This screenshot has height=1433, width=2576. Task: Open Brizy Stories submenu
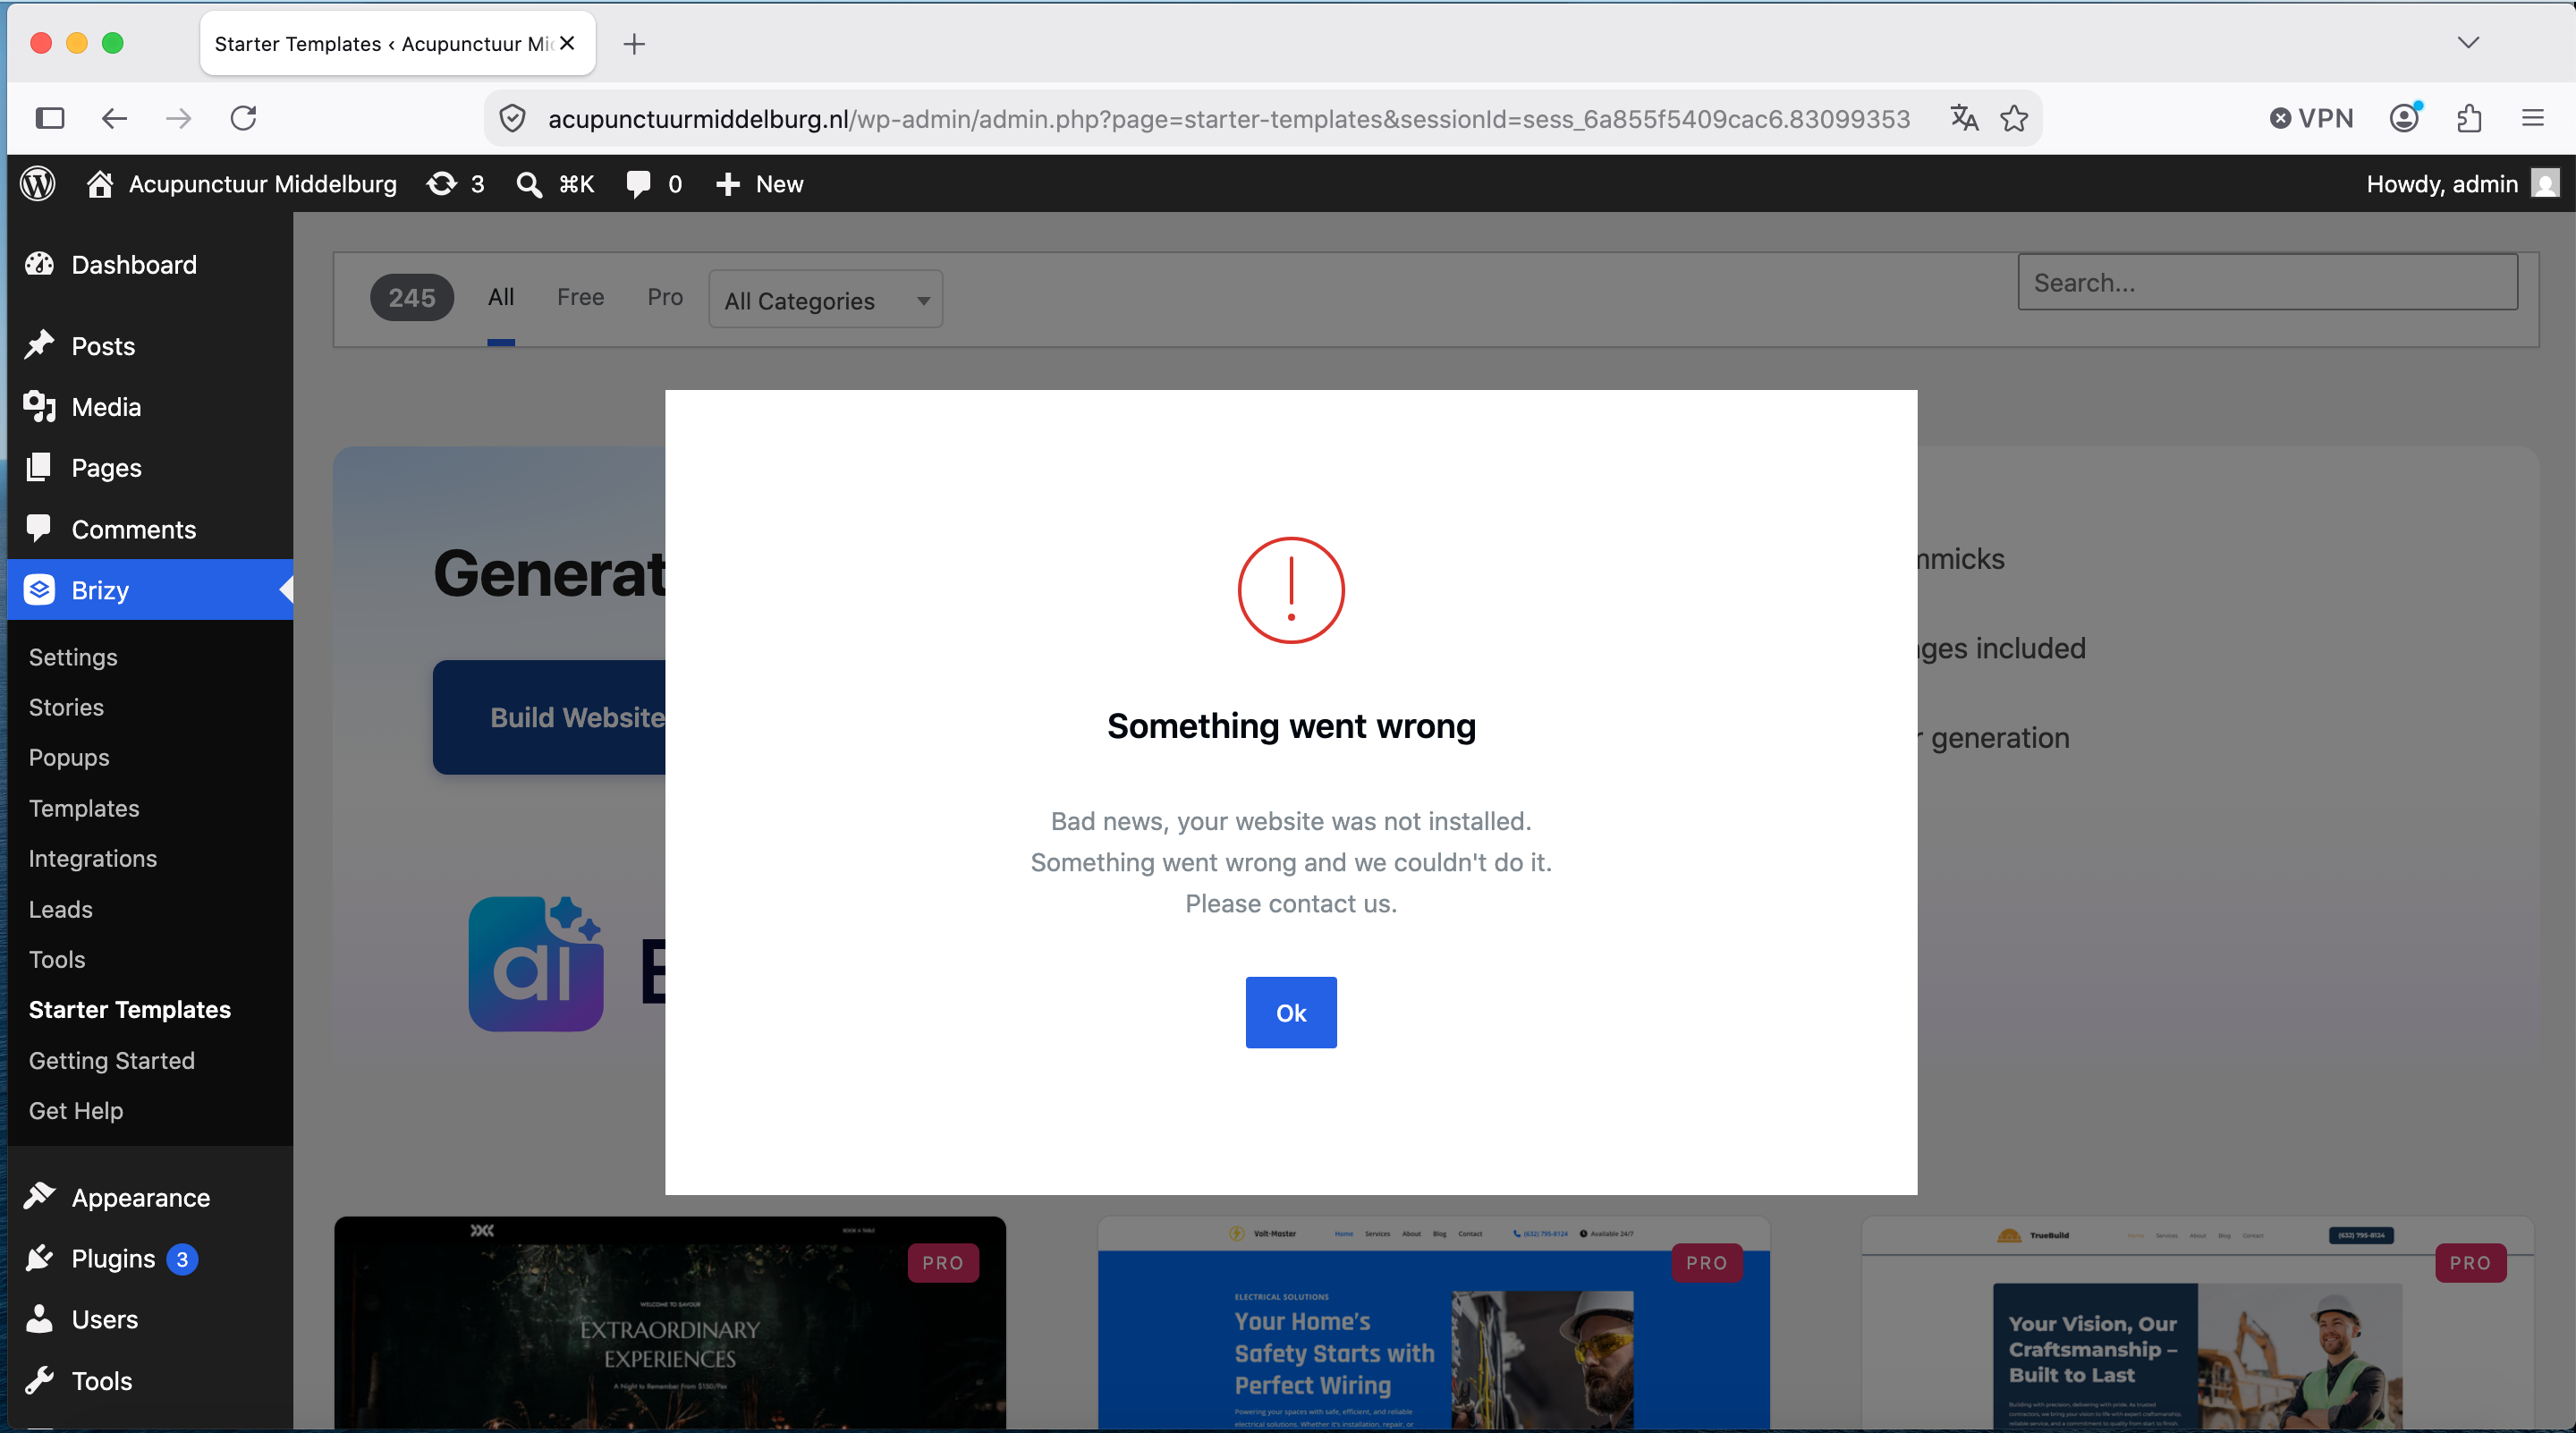[x=66, y=707]
